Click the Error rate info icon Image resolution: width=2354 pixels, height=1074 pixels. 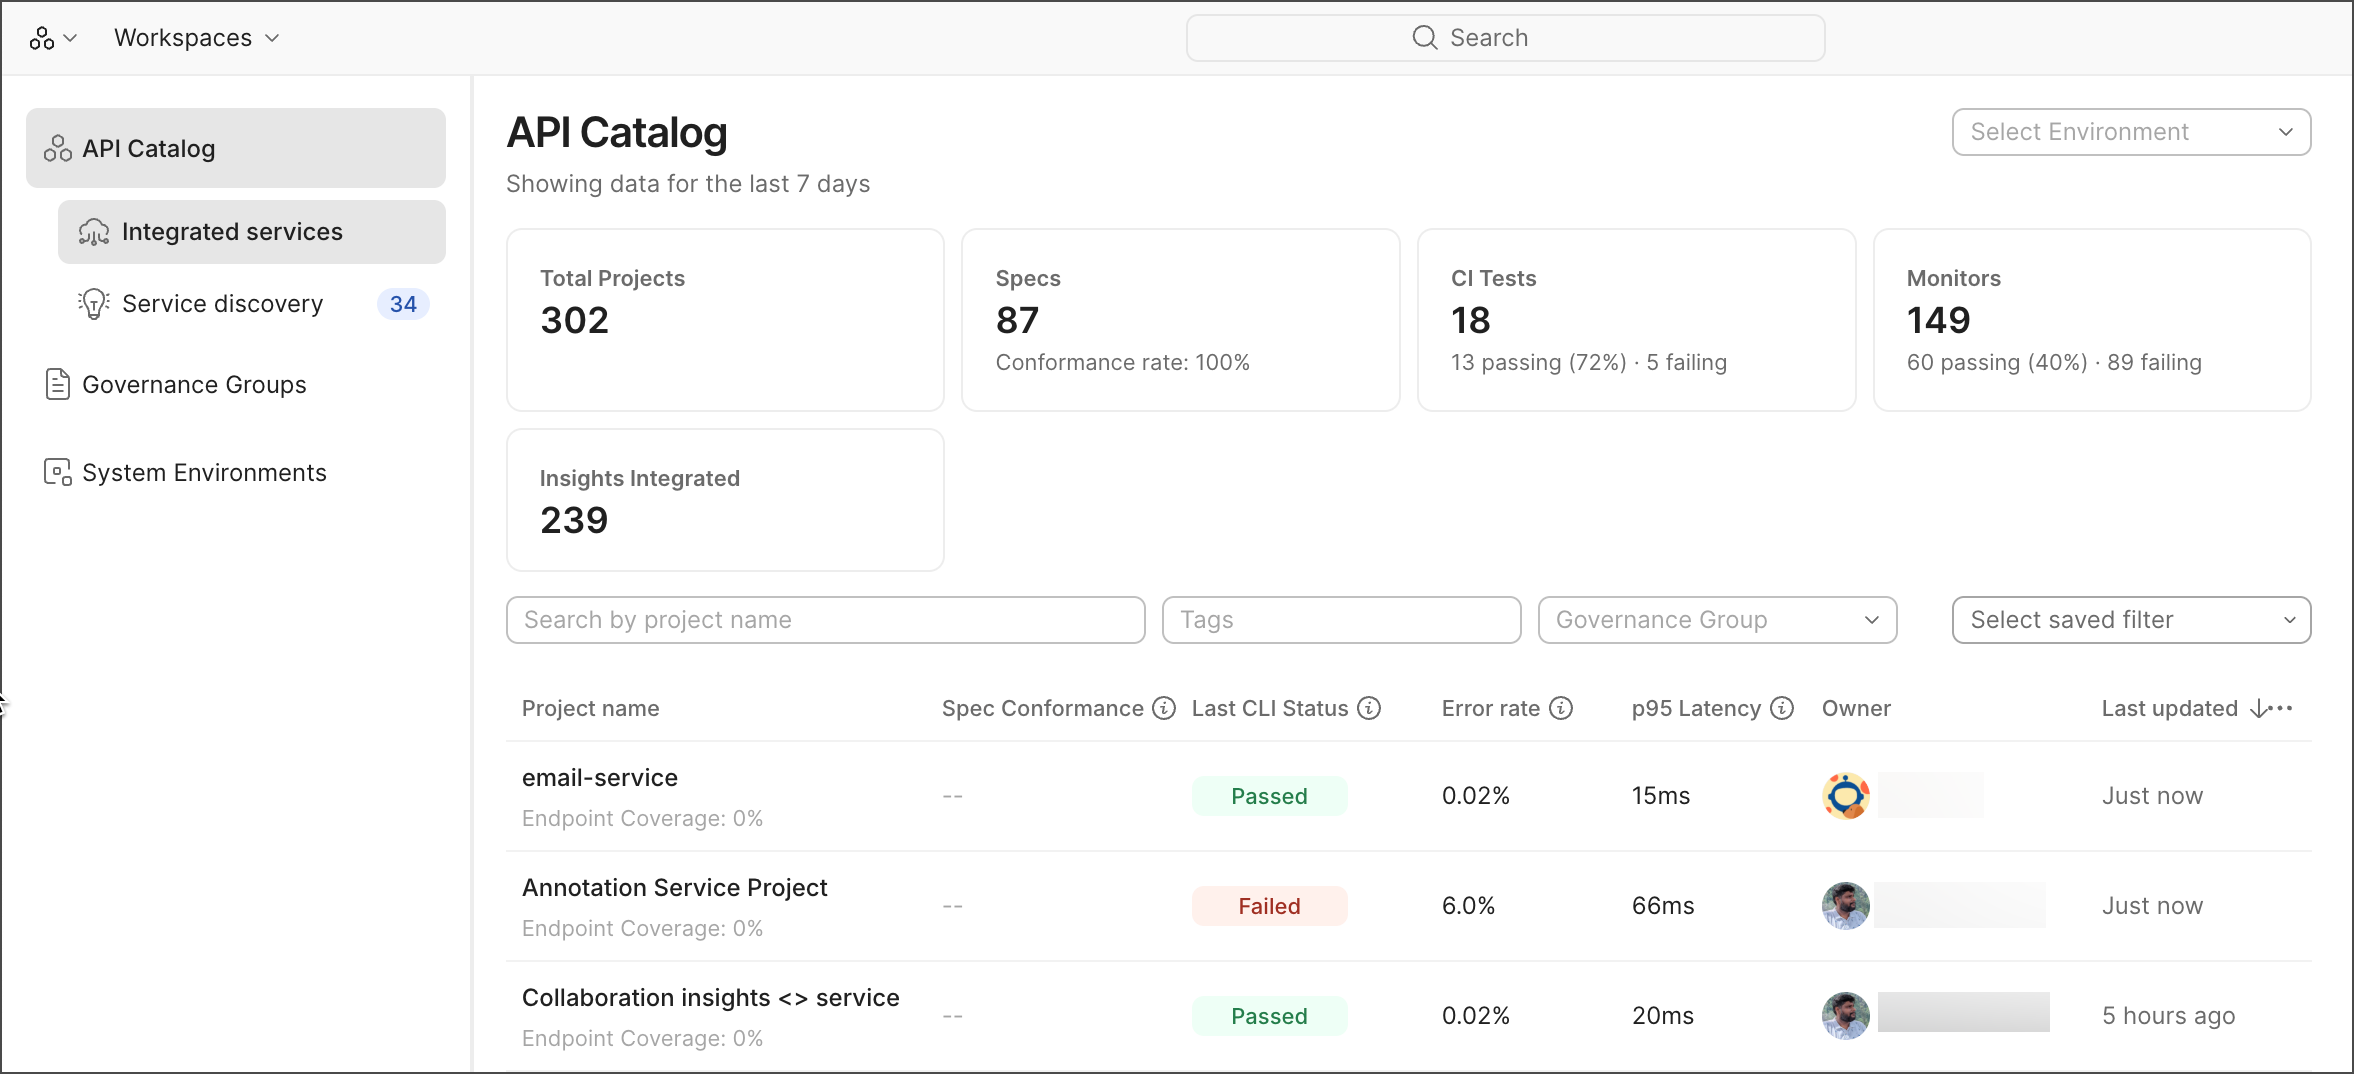1561,708
